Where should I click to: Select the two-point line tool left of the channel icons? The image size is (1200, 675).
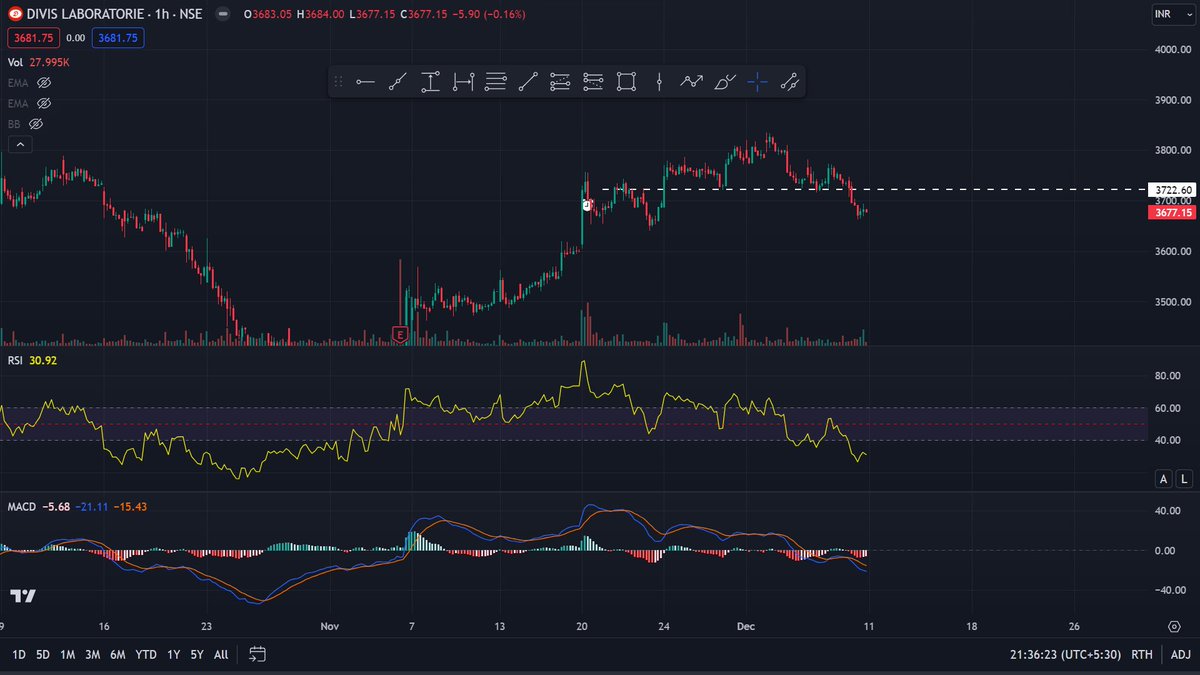(528, 82)
